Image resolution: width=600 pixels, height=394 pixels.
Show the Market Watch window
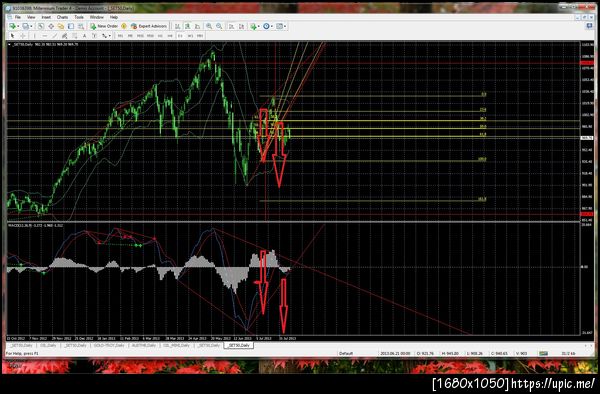pyautogui.click(x=41, y=26)
